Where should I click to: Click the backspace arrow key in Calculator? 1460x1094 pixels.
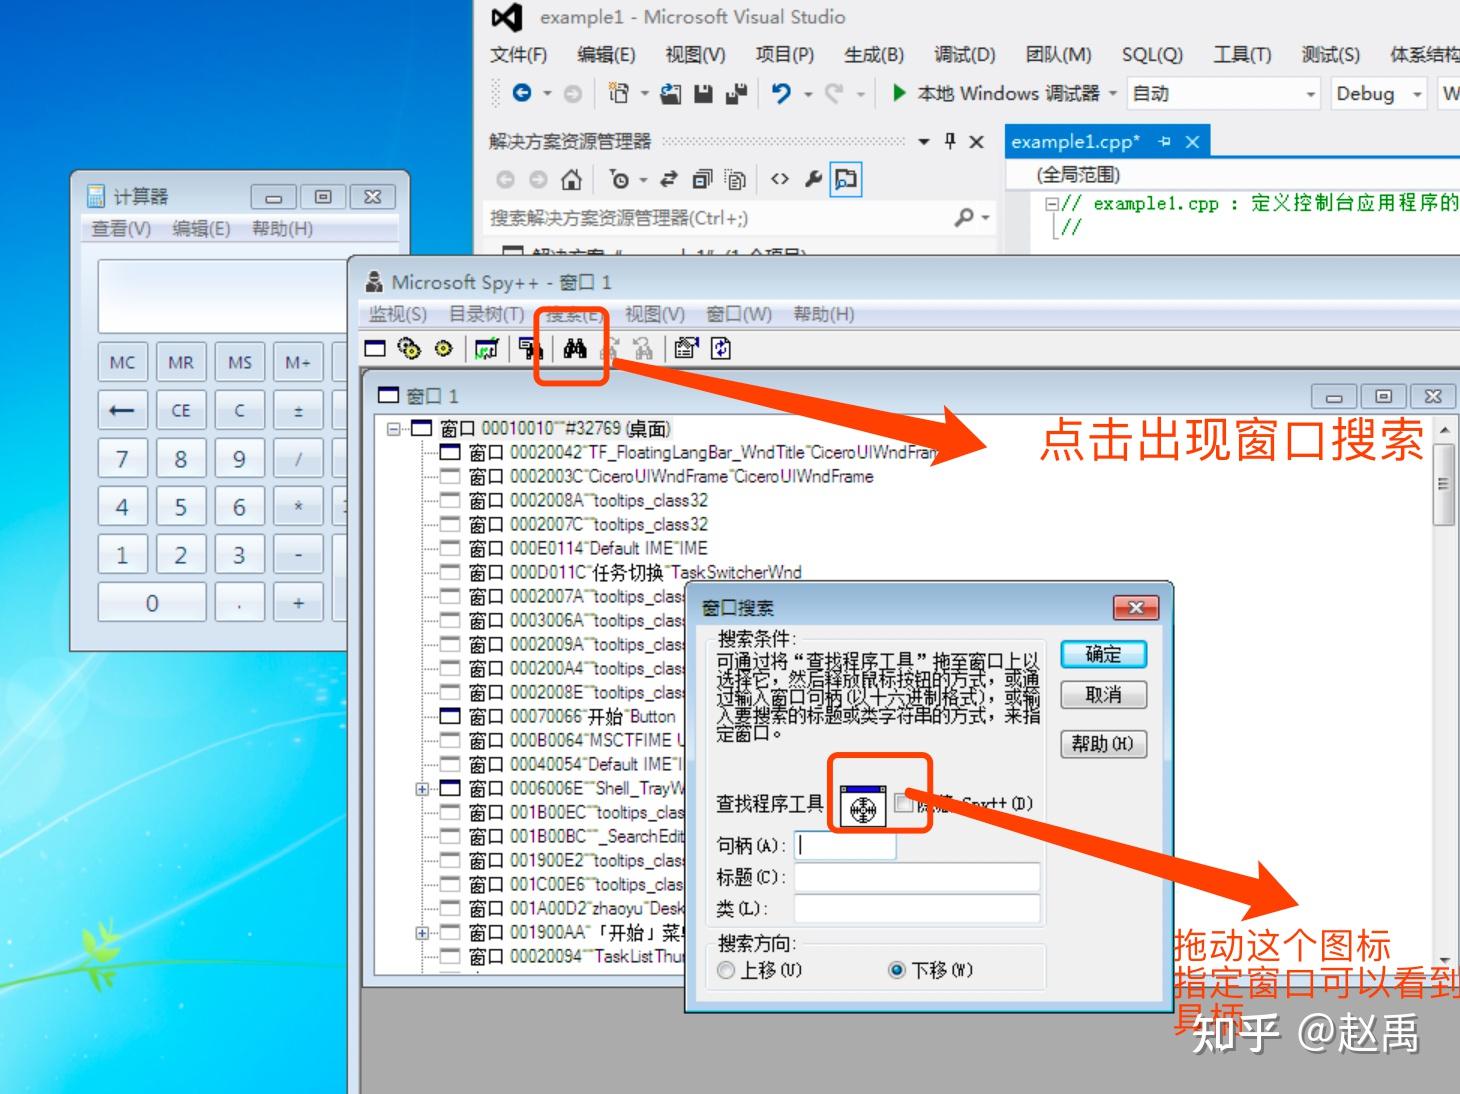(x=122, y=410)
